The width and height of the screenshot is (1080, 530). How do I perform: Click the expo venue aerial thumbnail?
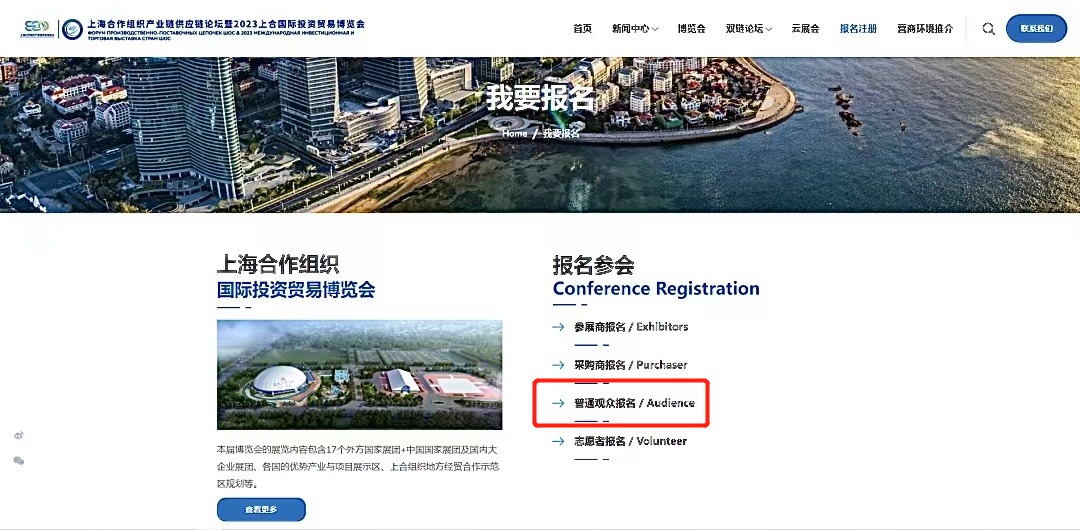click(x=360, y=374)
